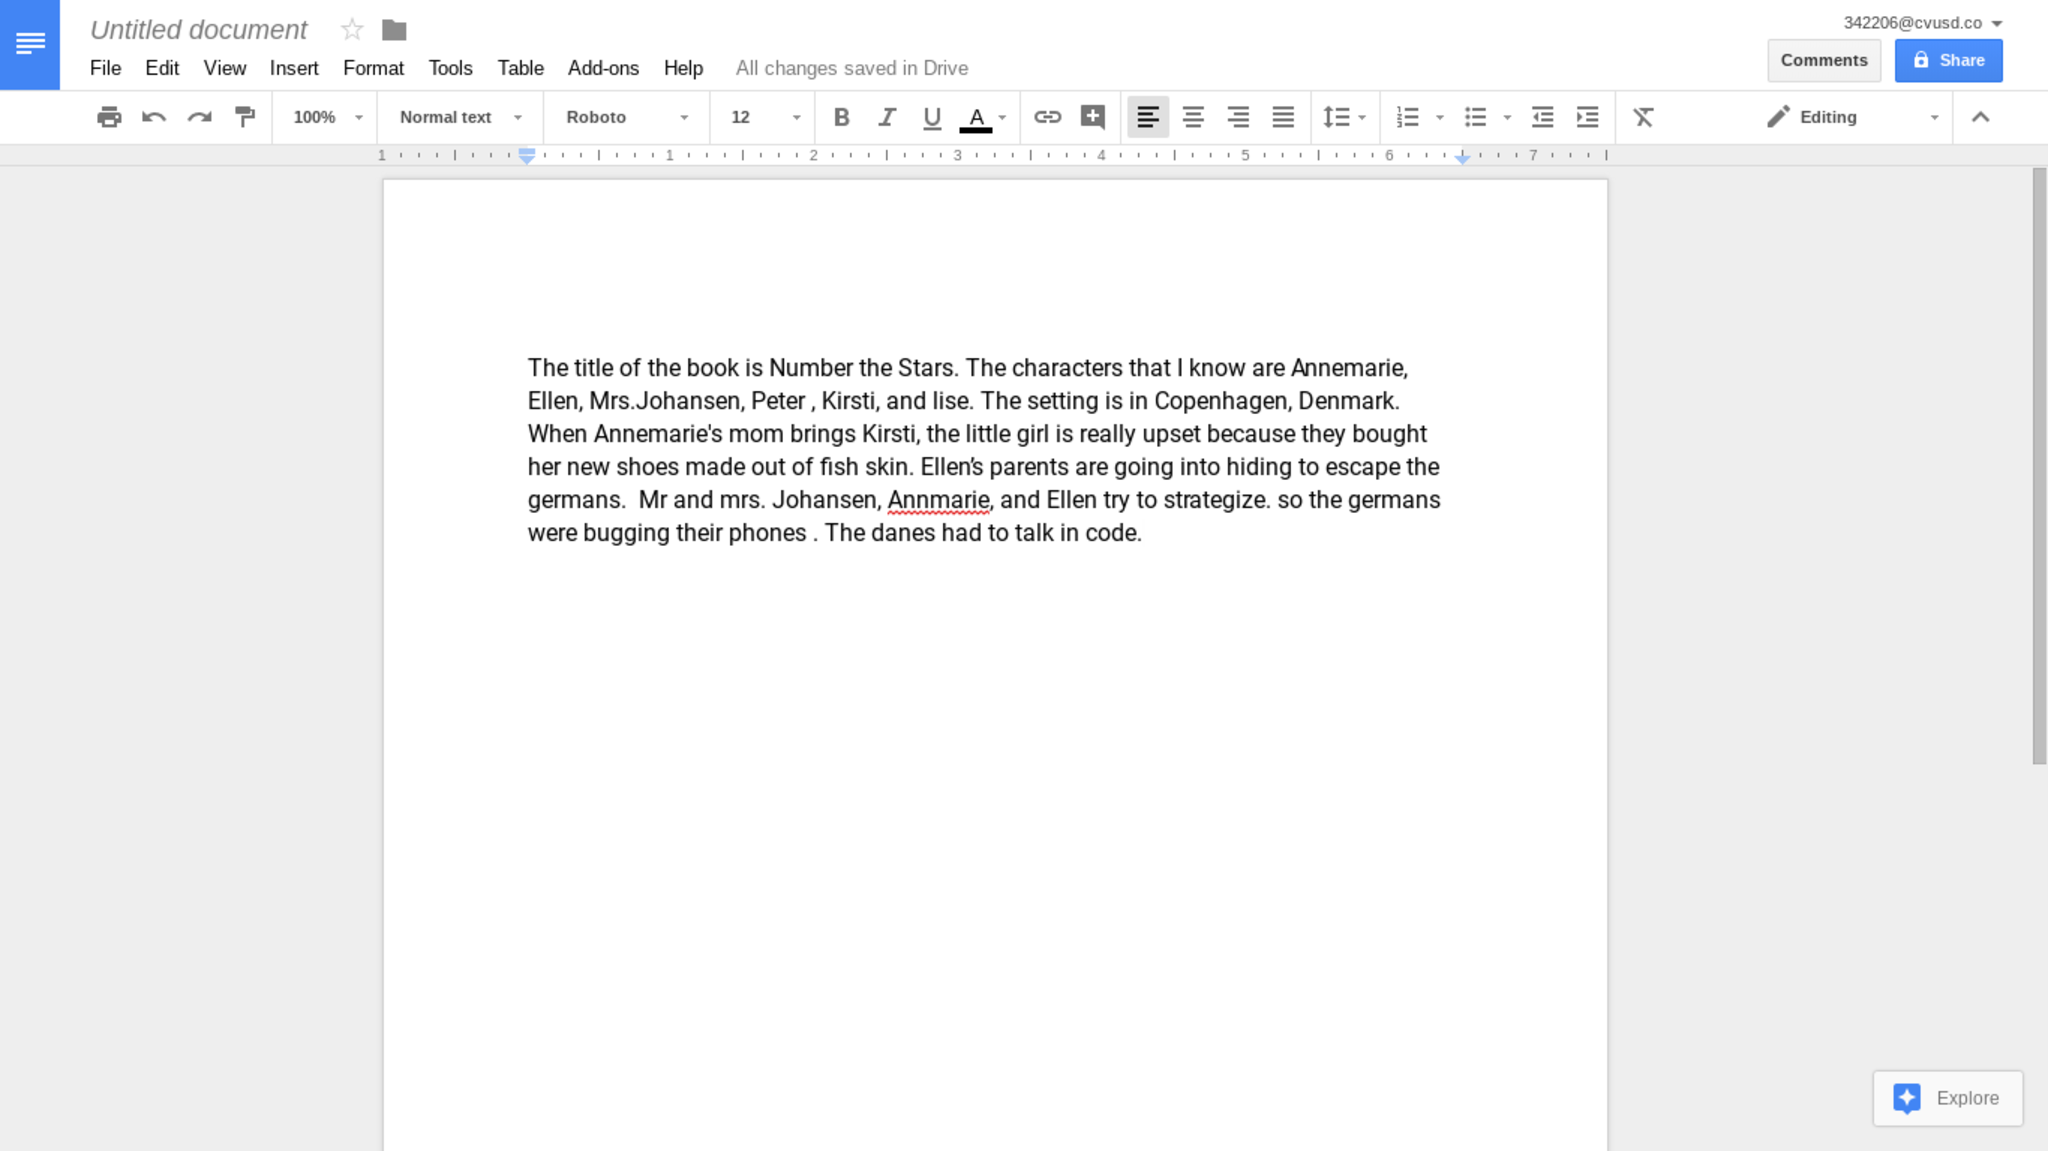Open the text color picker
This screenshot has width=2048, height=1151.
[977, 117]
